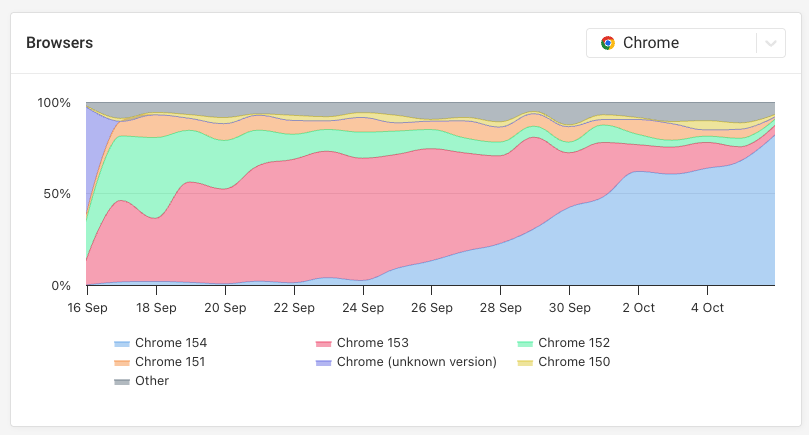Toggle Chrome 150 legend entry
The width and height of the screenshot is (809, 435).
(563, 362)
